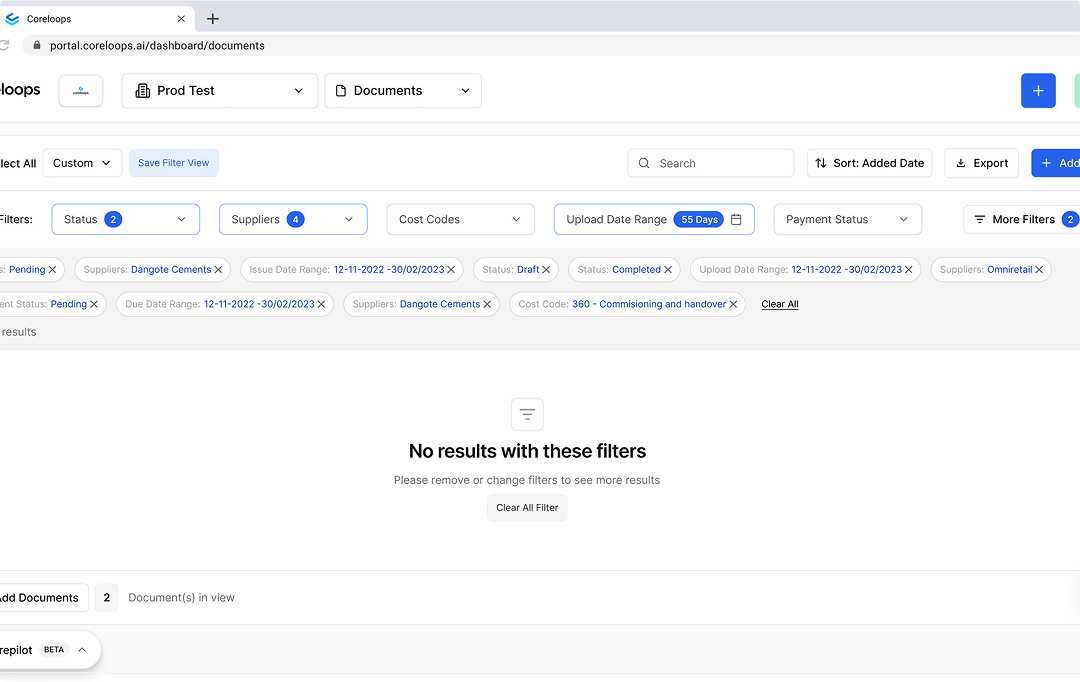
Task: Open Sort: Added Date options
Action: [869, 163]
